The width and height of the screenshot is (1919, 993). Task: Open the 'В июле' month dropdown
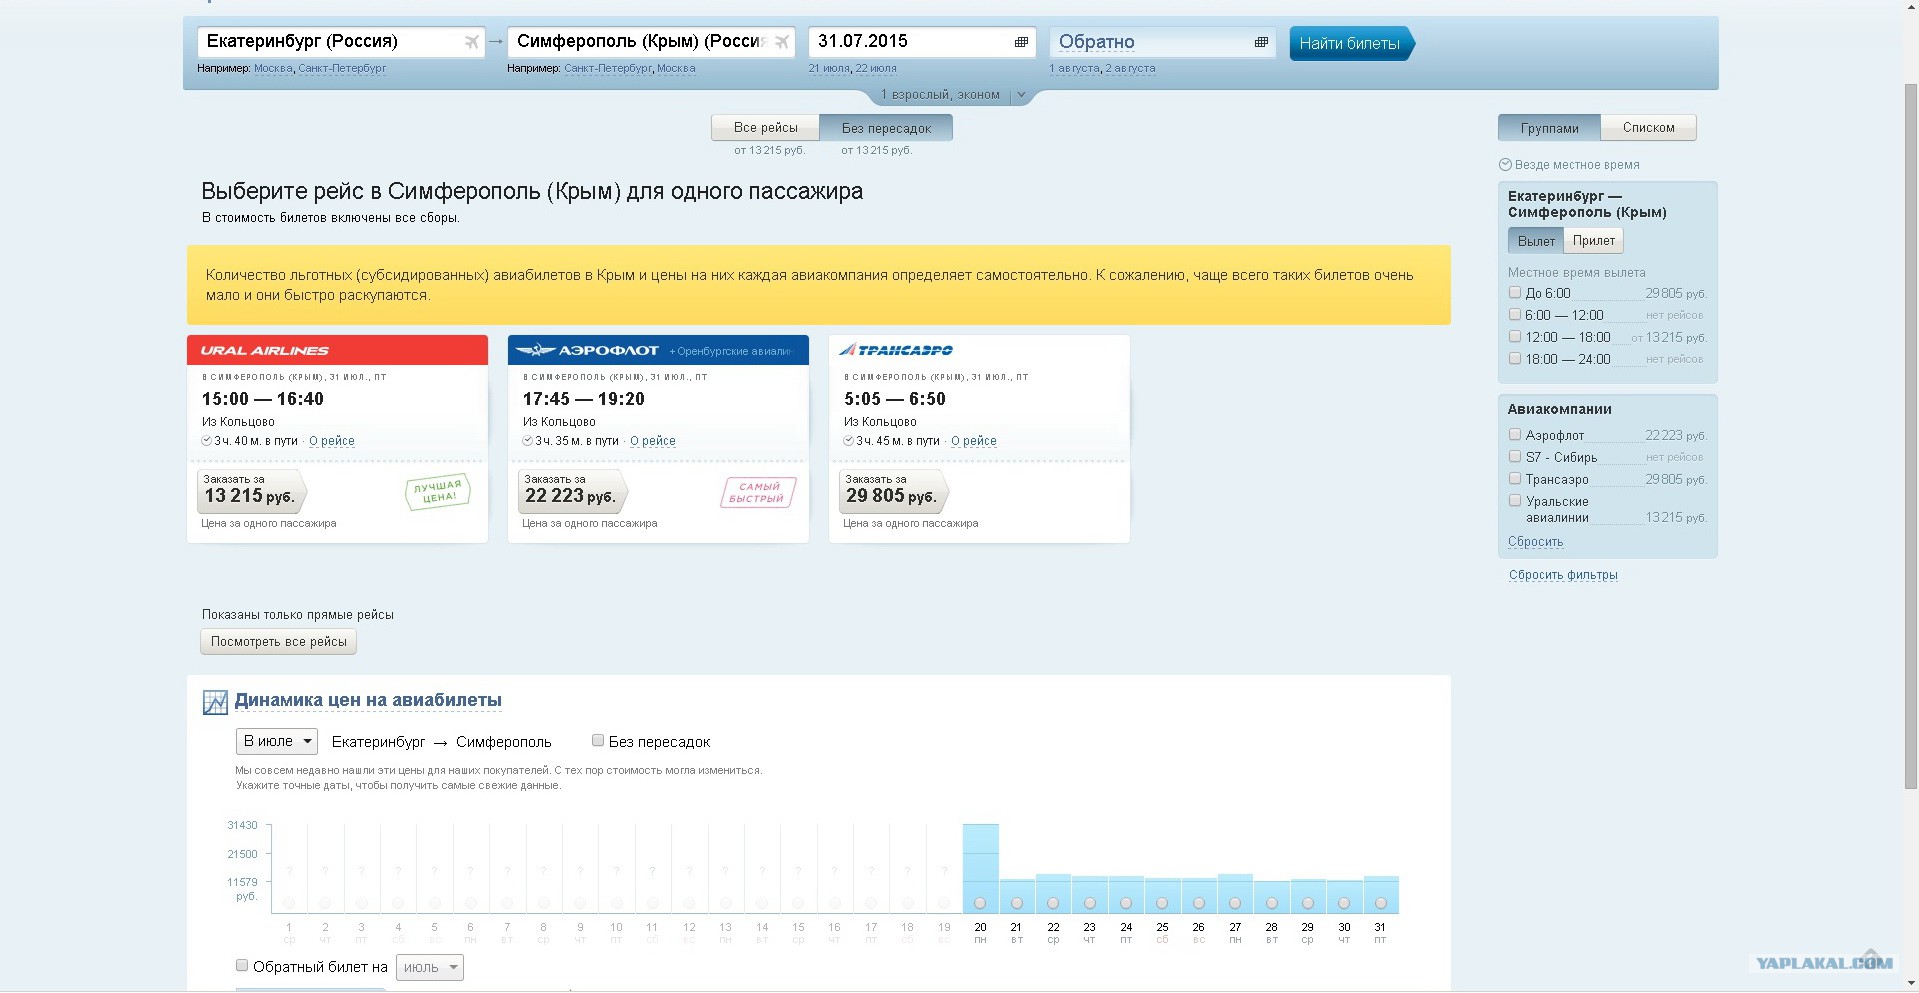point(277,741)
